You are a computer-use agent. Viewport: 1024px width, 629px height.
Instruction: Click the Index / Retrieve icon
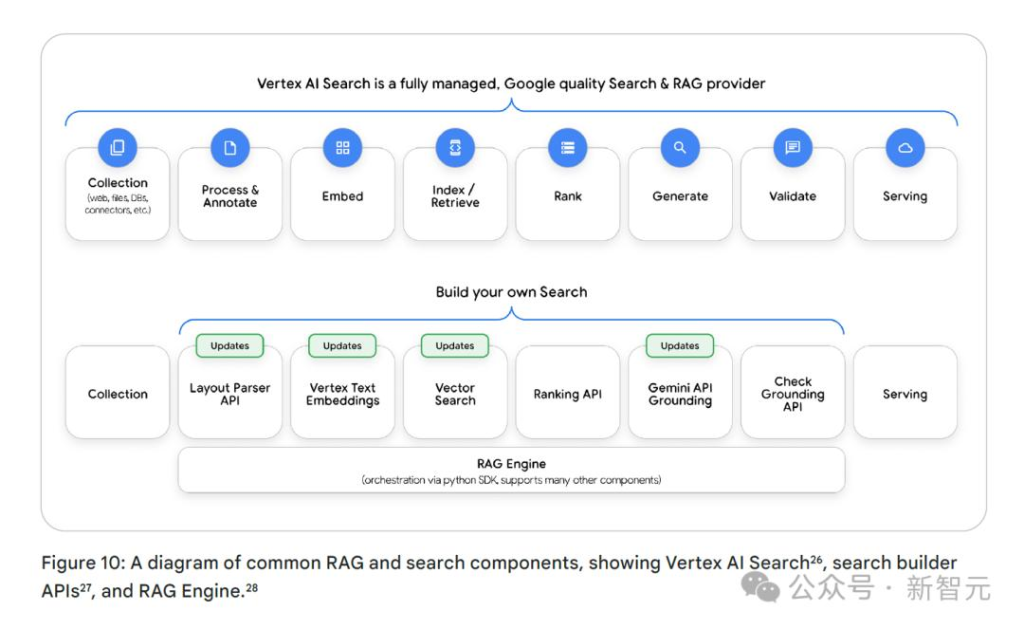pyautogui.click(x=455, y=148)
